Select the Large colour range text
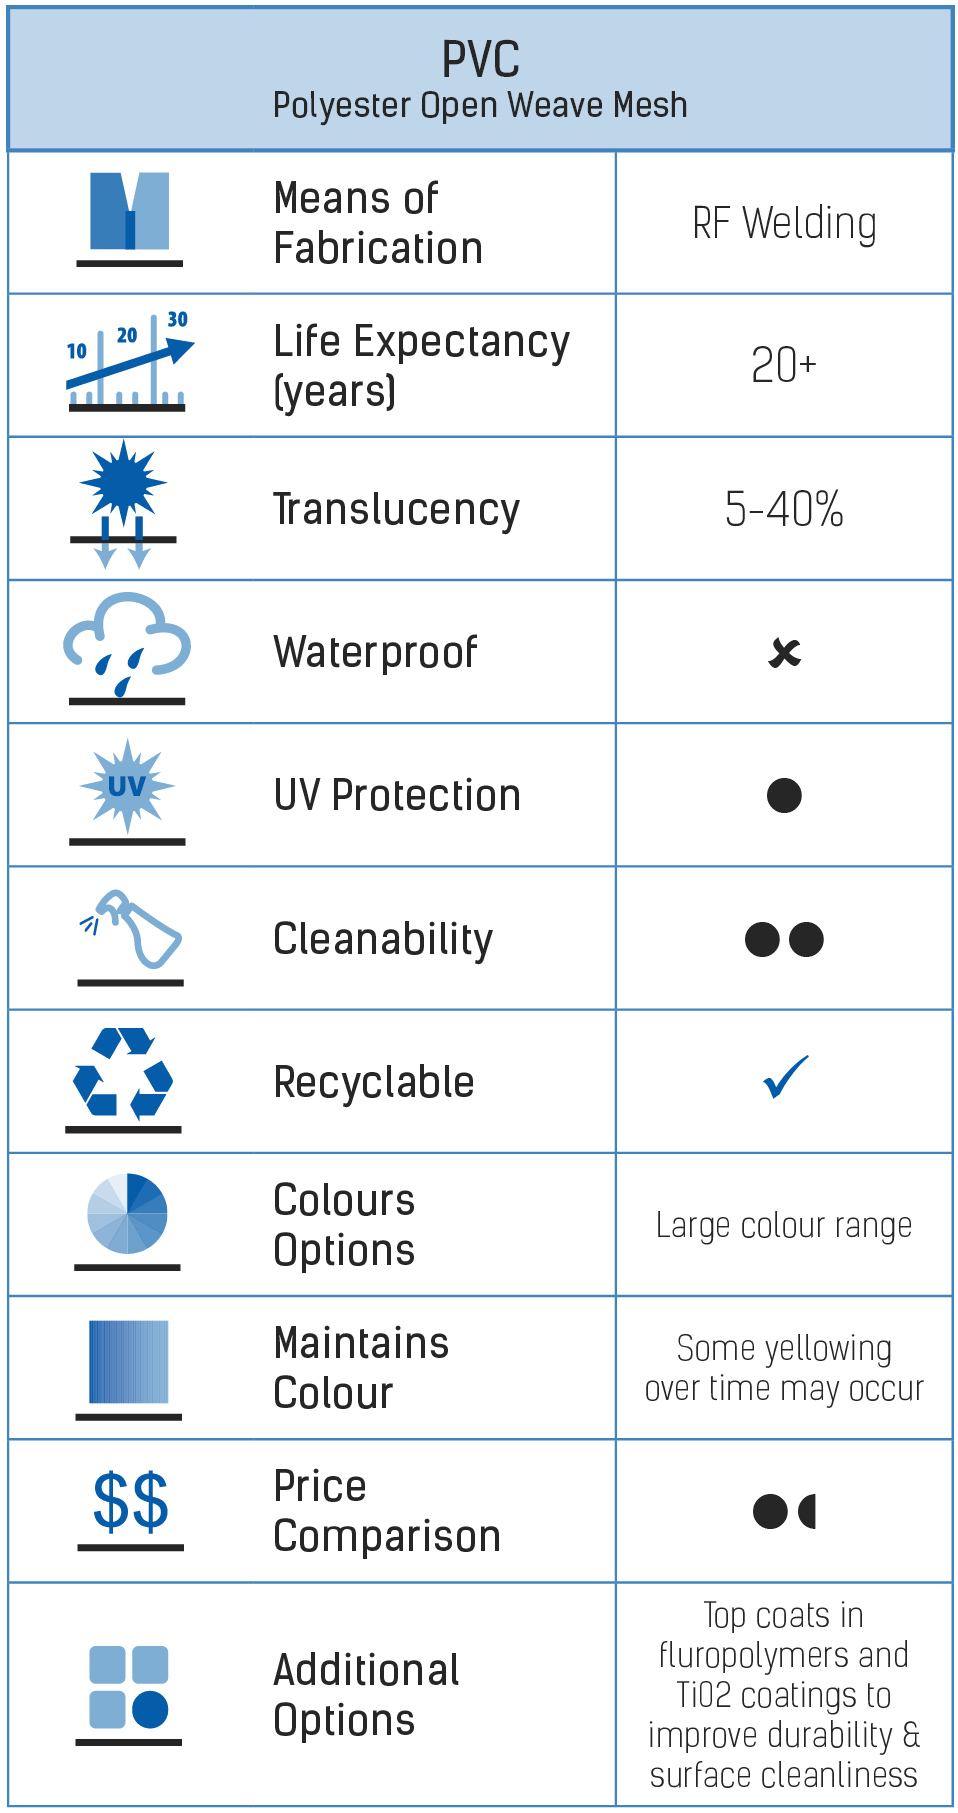Screen dimensions: 958x1813 coord(784,1225)
